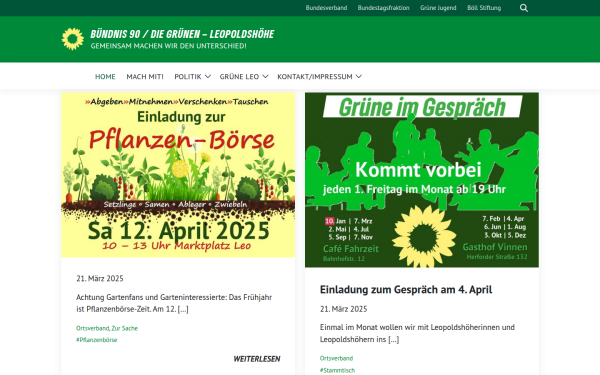Go to the HOME menu item

pyautogui.click(x=105, y=77)
